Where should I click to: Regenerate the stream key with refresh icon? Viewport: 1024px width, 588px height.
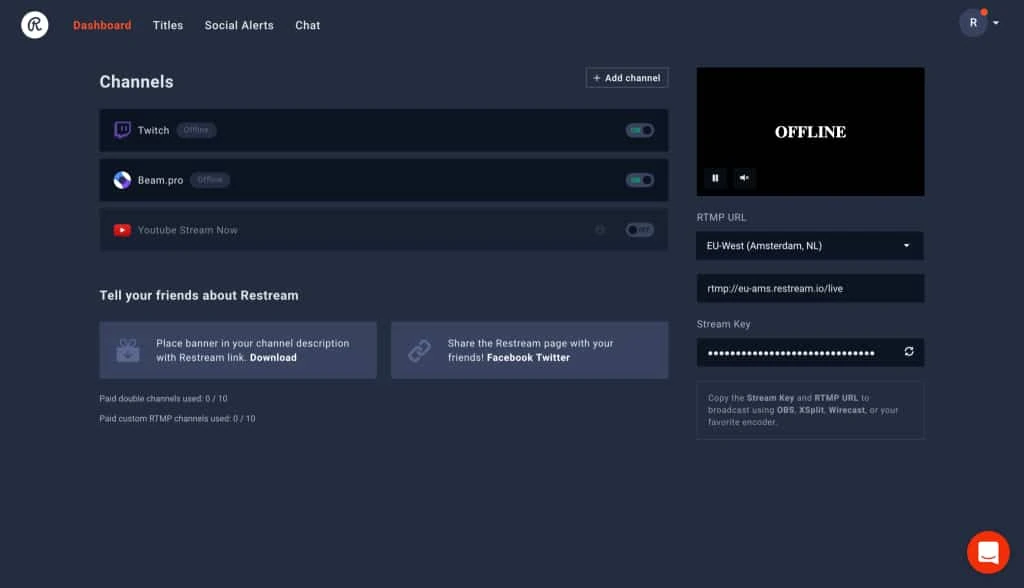(909, 352)
